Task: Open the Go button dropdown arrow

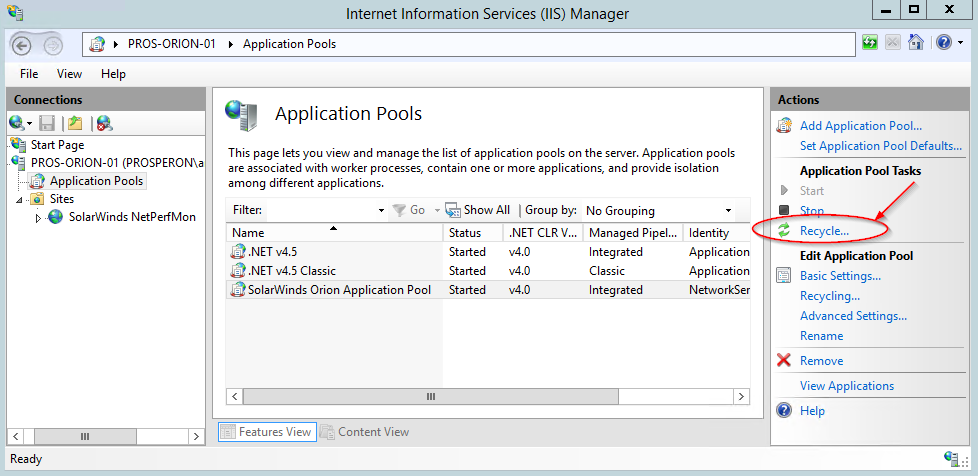Action: (437, 211)
